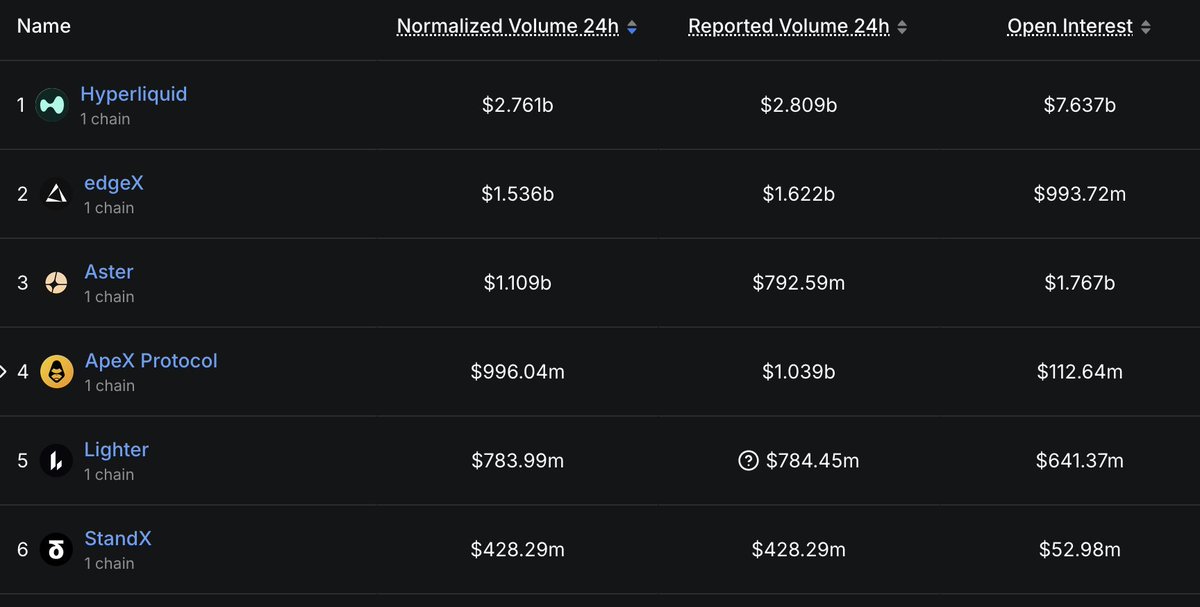Click the Lighter black logo icon
The height and width of the screenshot is (607, 1200).
pos(57,461)
